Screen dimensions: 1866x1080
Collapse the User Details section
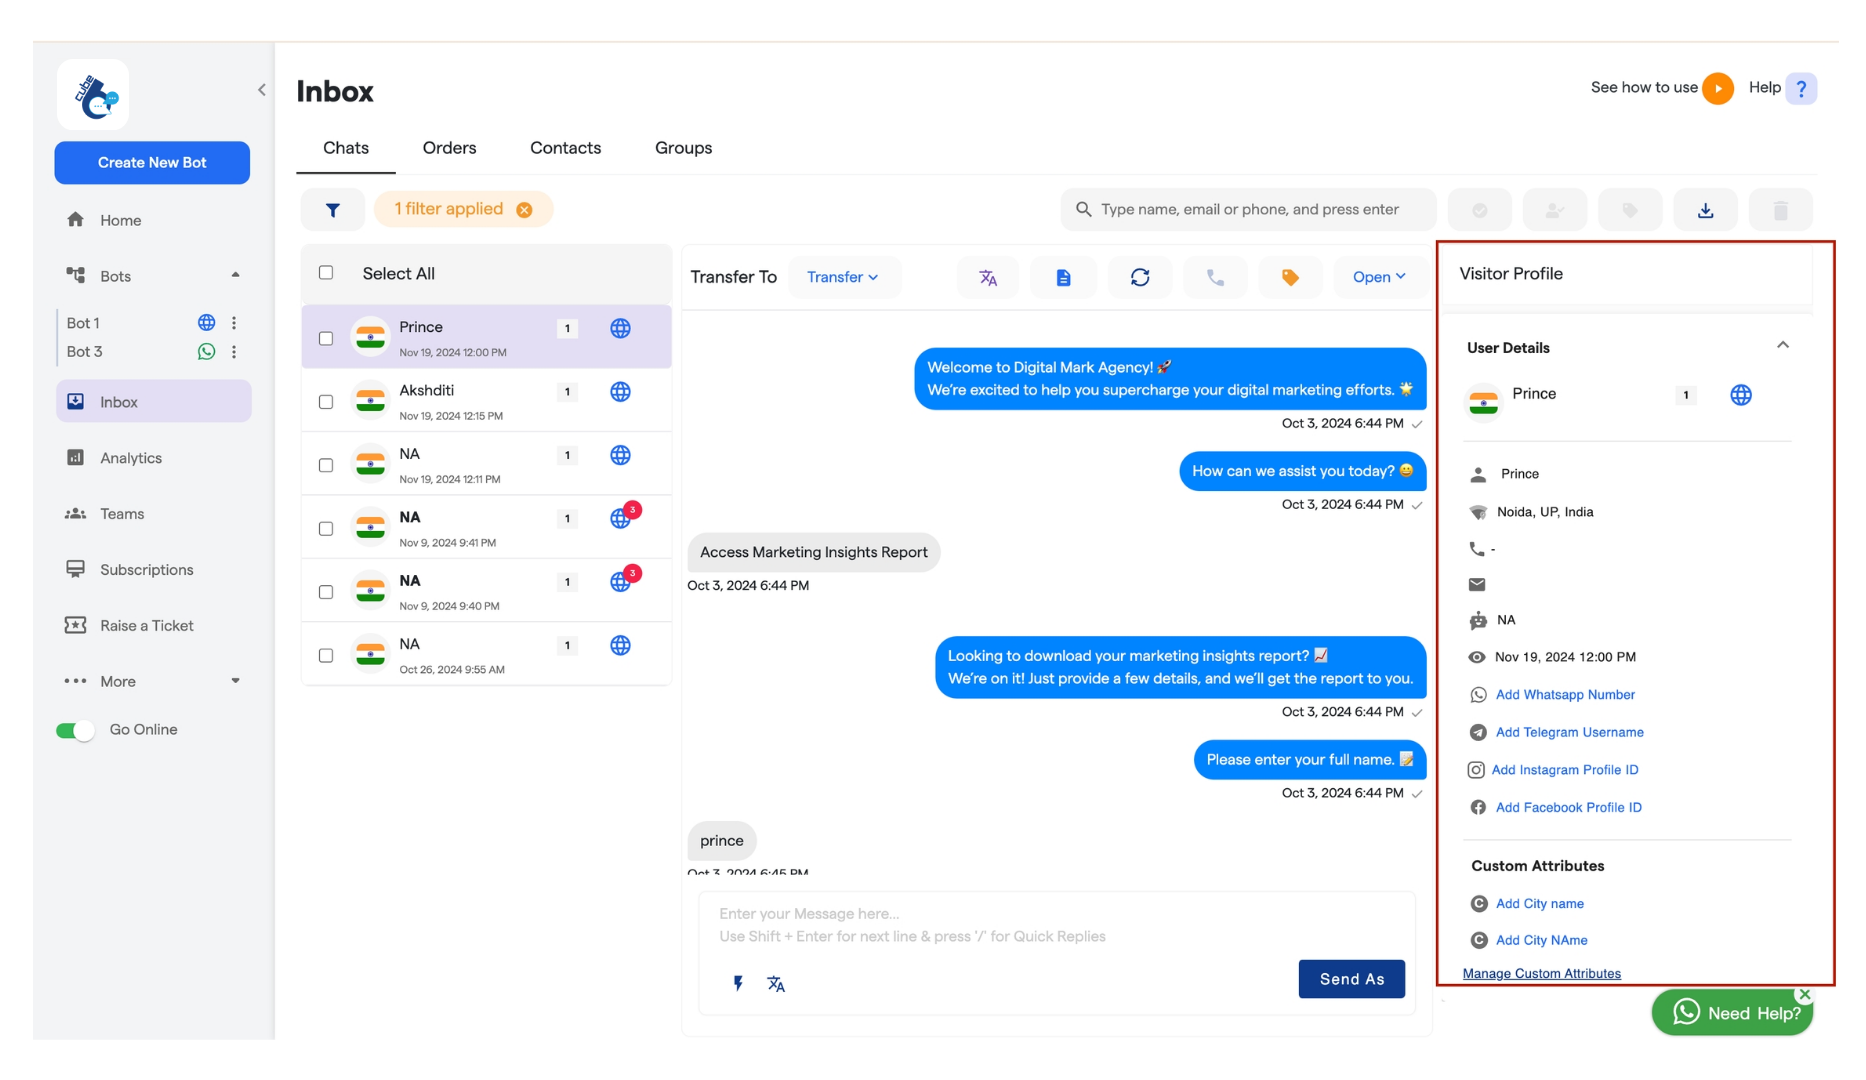(1783, 345)
